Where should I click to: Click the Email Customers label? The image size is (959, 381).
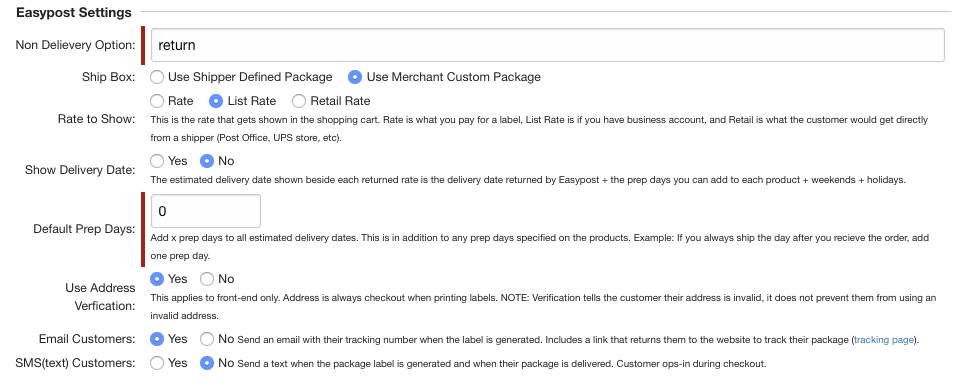coord(87,339)
